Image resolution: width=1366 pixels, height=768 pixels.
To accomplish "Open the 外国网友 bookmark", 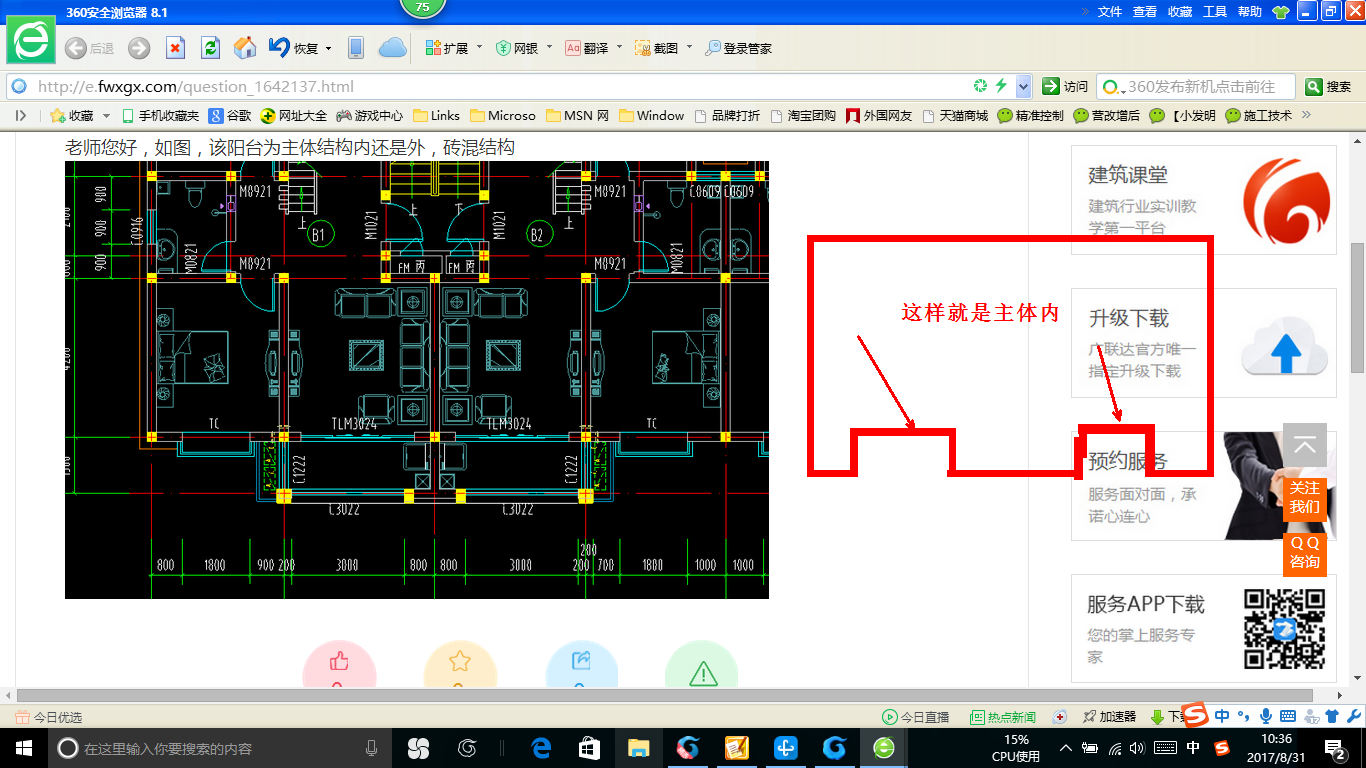I will [879, 116].
